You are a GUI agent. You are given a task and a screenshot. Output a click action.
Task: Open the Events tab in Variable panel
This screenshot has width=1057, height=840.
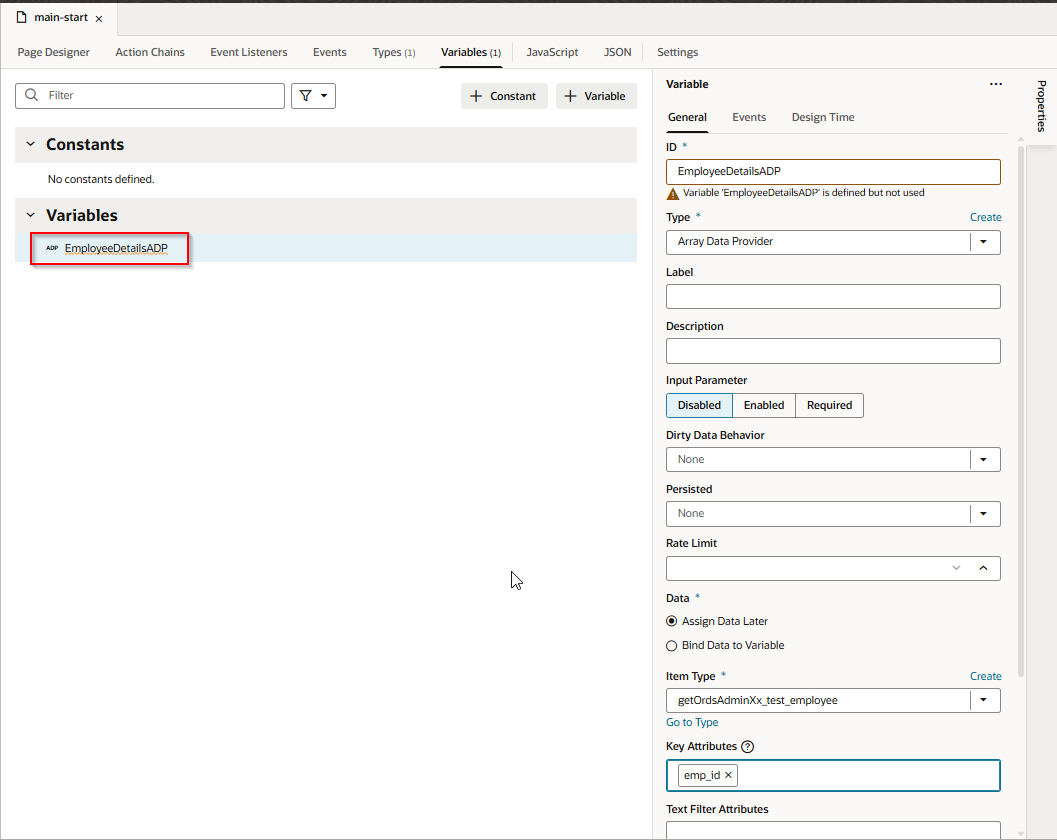[748, 117]
